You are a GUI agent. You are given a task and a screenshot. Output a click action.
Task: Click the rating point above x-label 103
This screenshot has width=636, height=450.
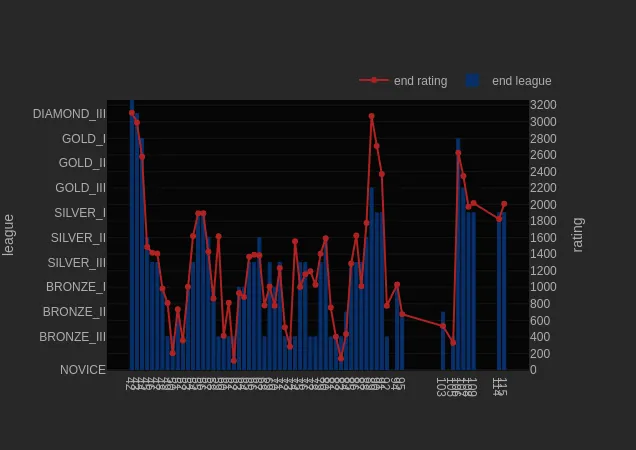[443, 326]
